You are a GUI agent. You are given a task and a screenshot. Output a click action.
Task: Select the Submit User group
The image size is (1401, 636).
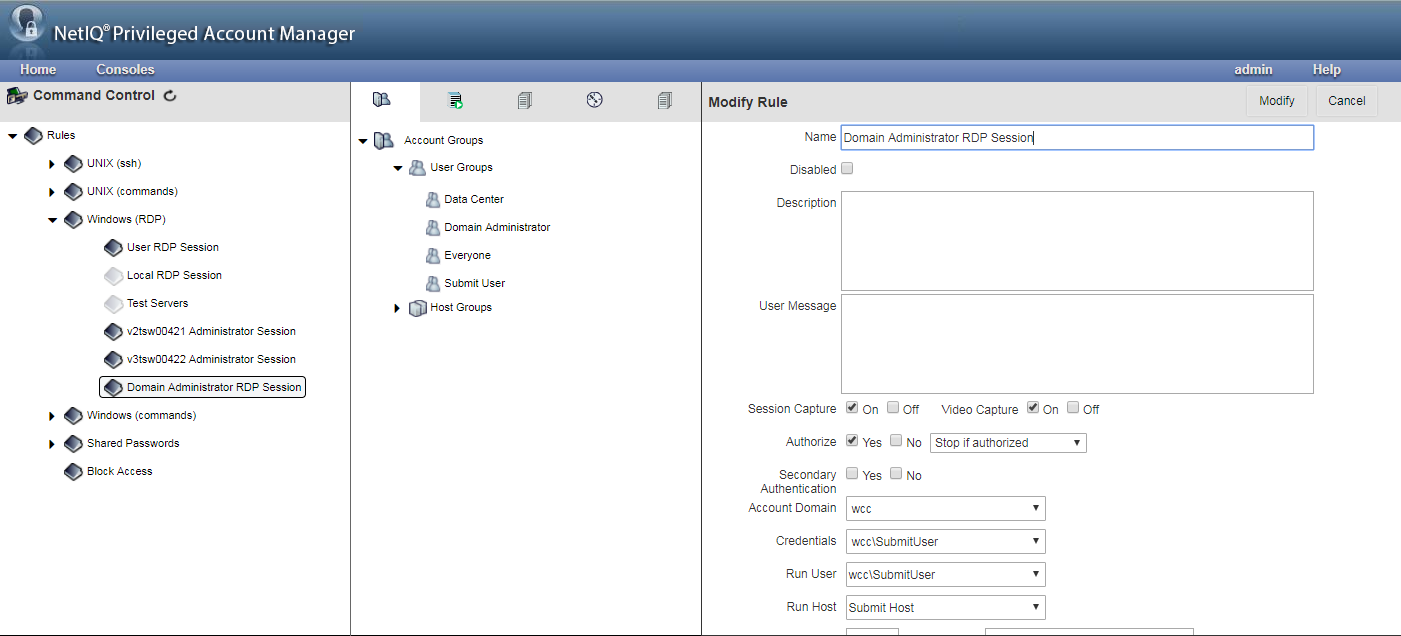(x=474, y=283)
